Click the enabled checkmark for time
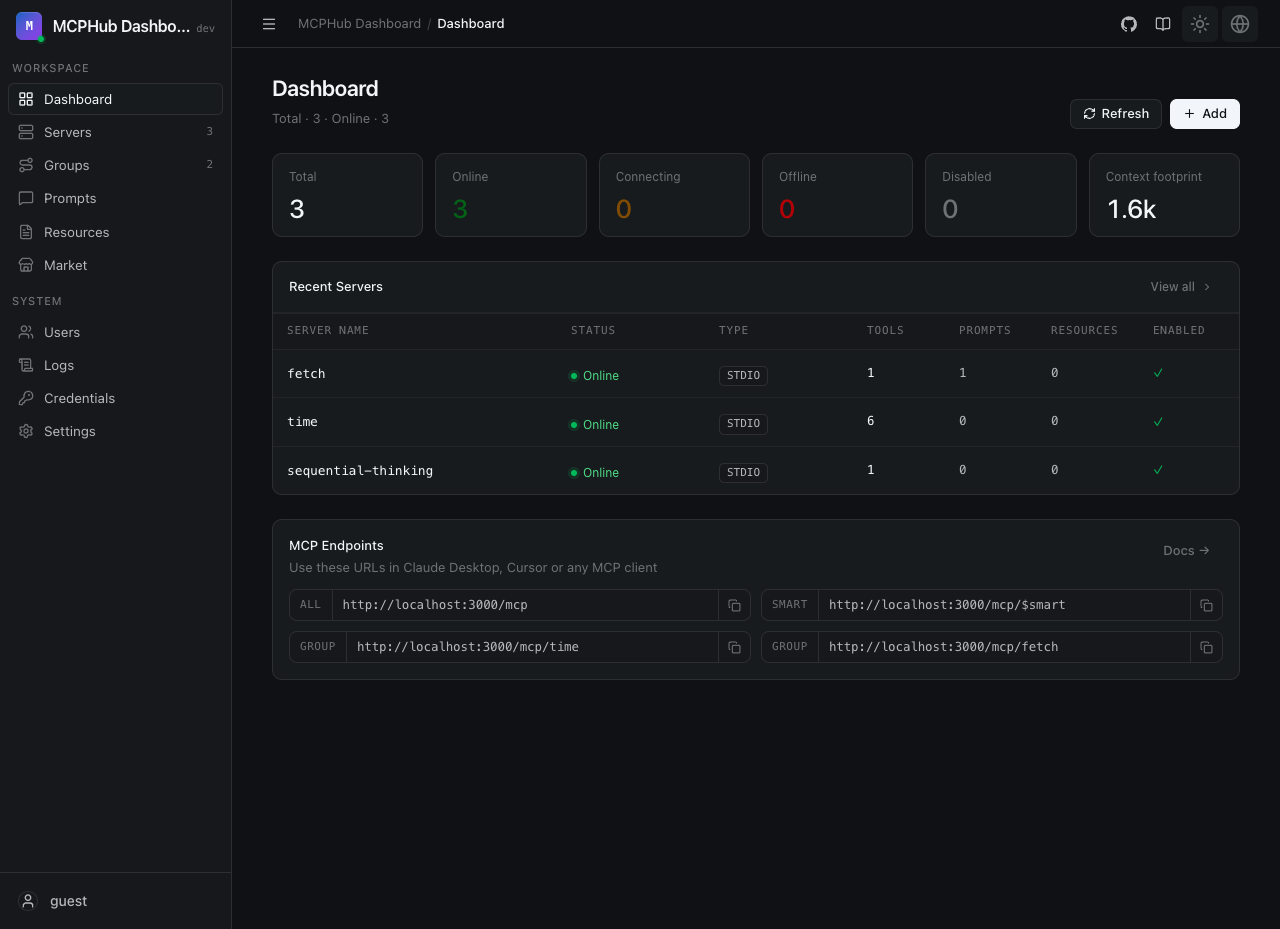This screenshot has width=1280, height=929. (1158, 422)
